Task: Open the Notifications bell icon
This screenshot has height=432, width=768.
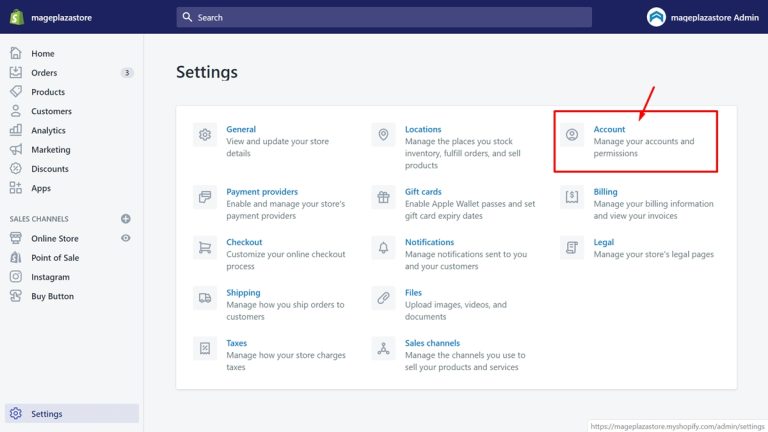Action: click(x=383, y=247)
